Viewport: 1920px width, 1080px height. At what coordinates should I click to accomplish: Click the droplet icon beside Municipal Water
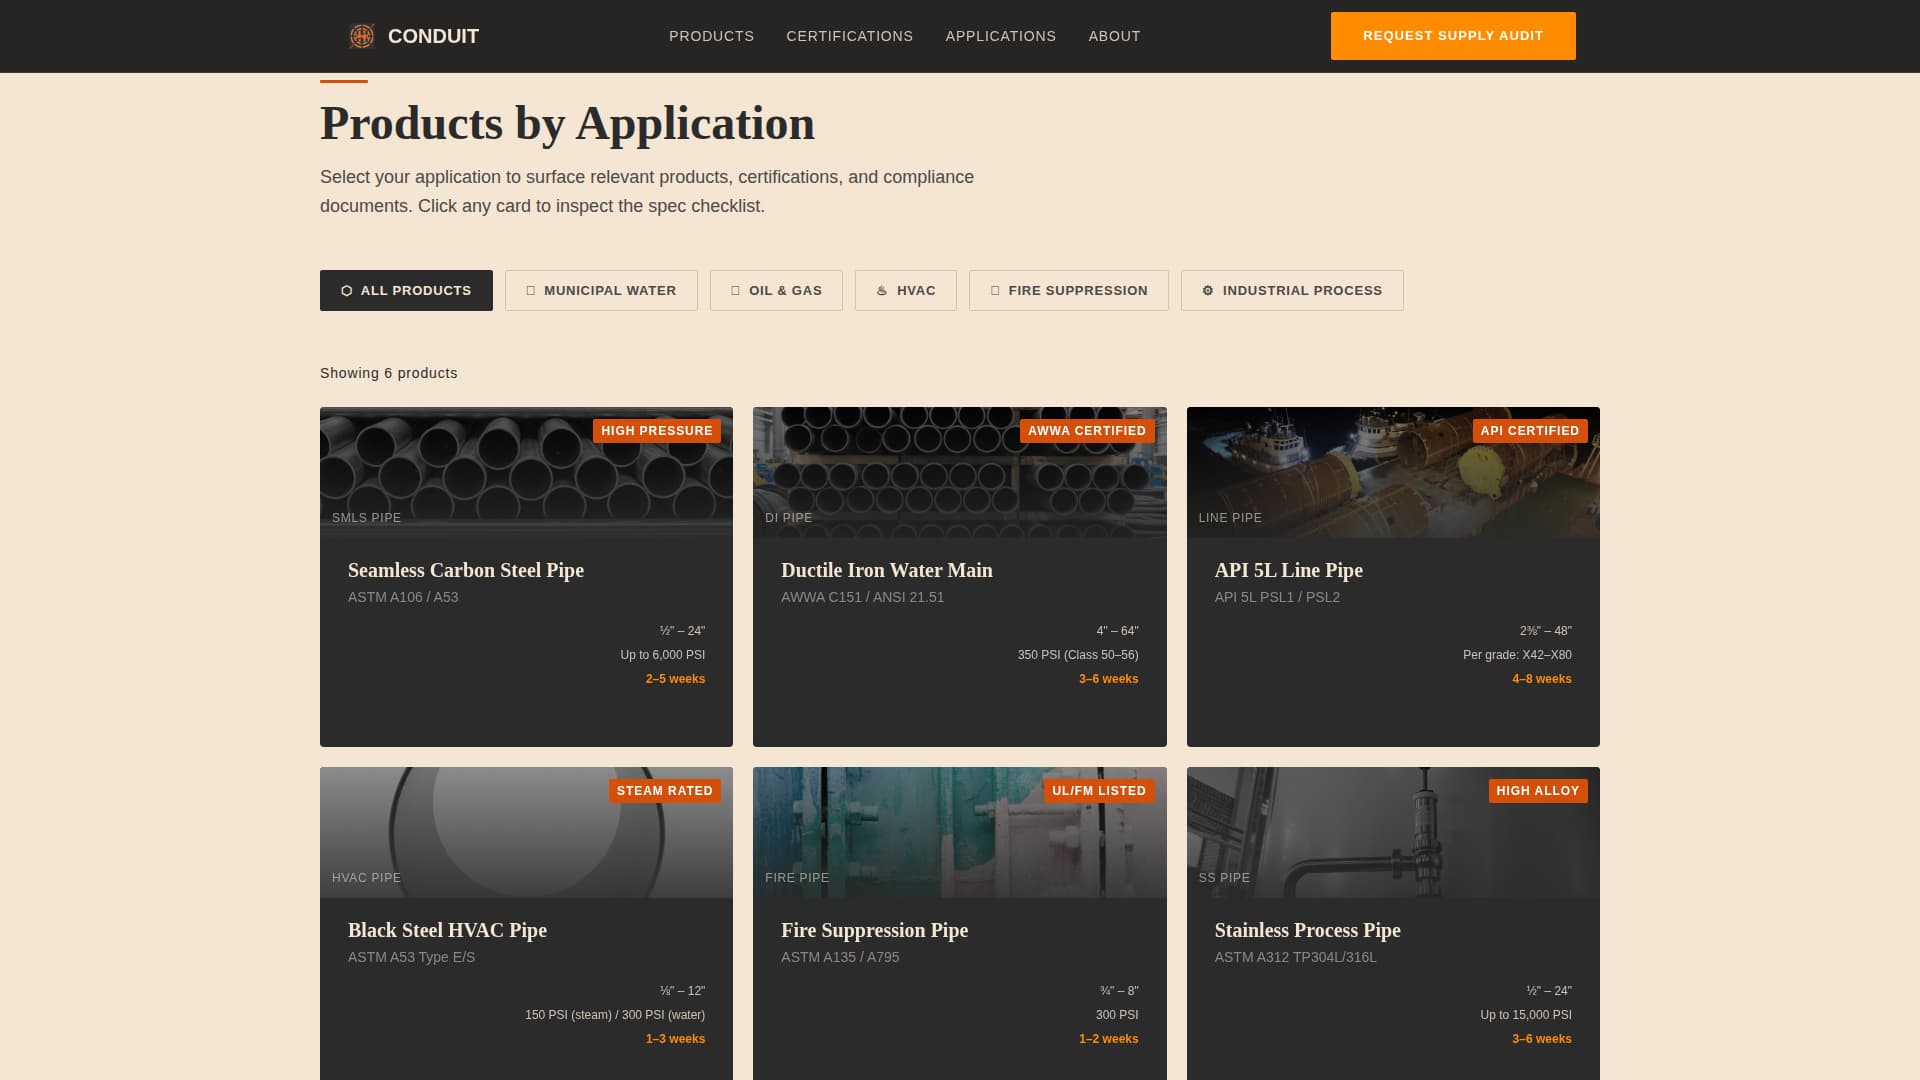(531, 290)
